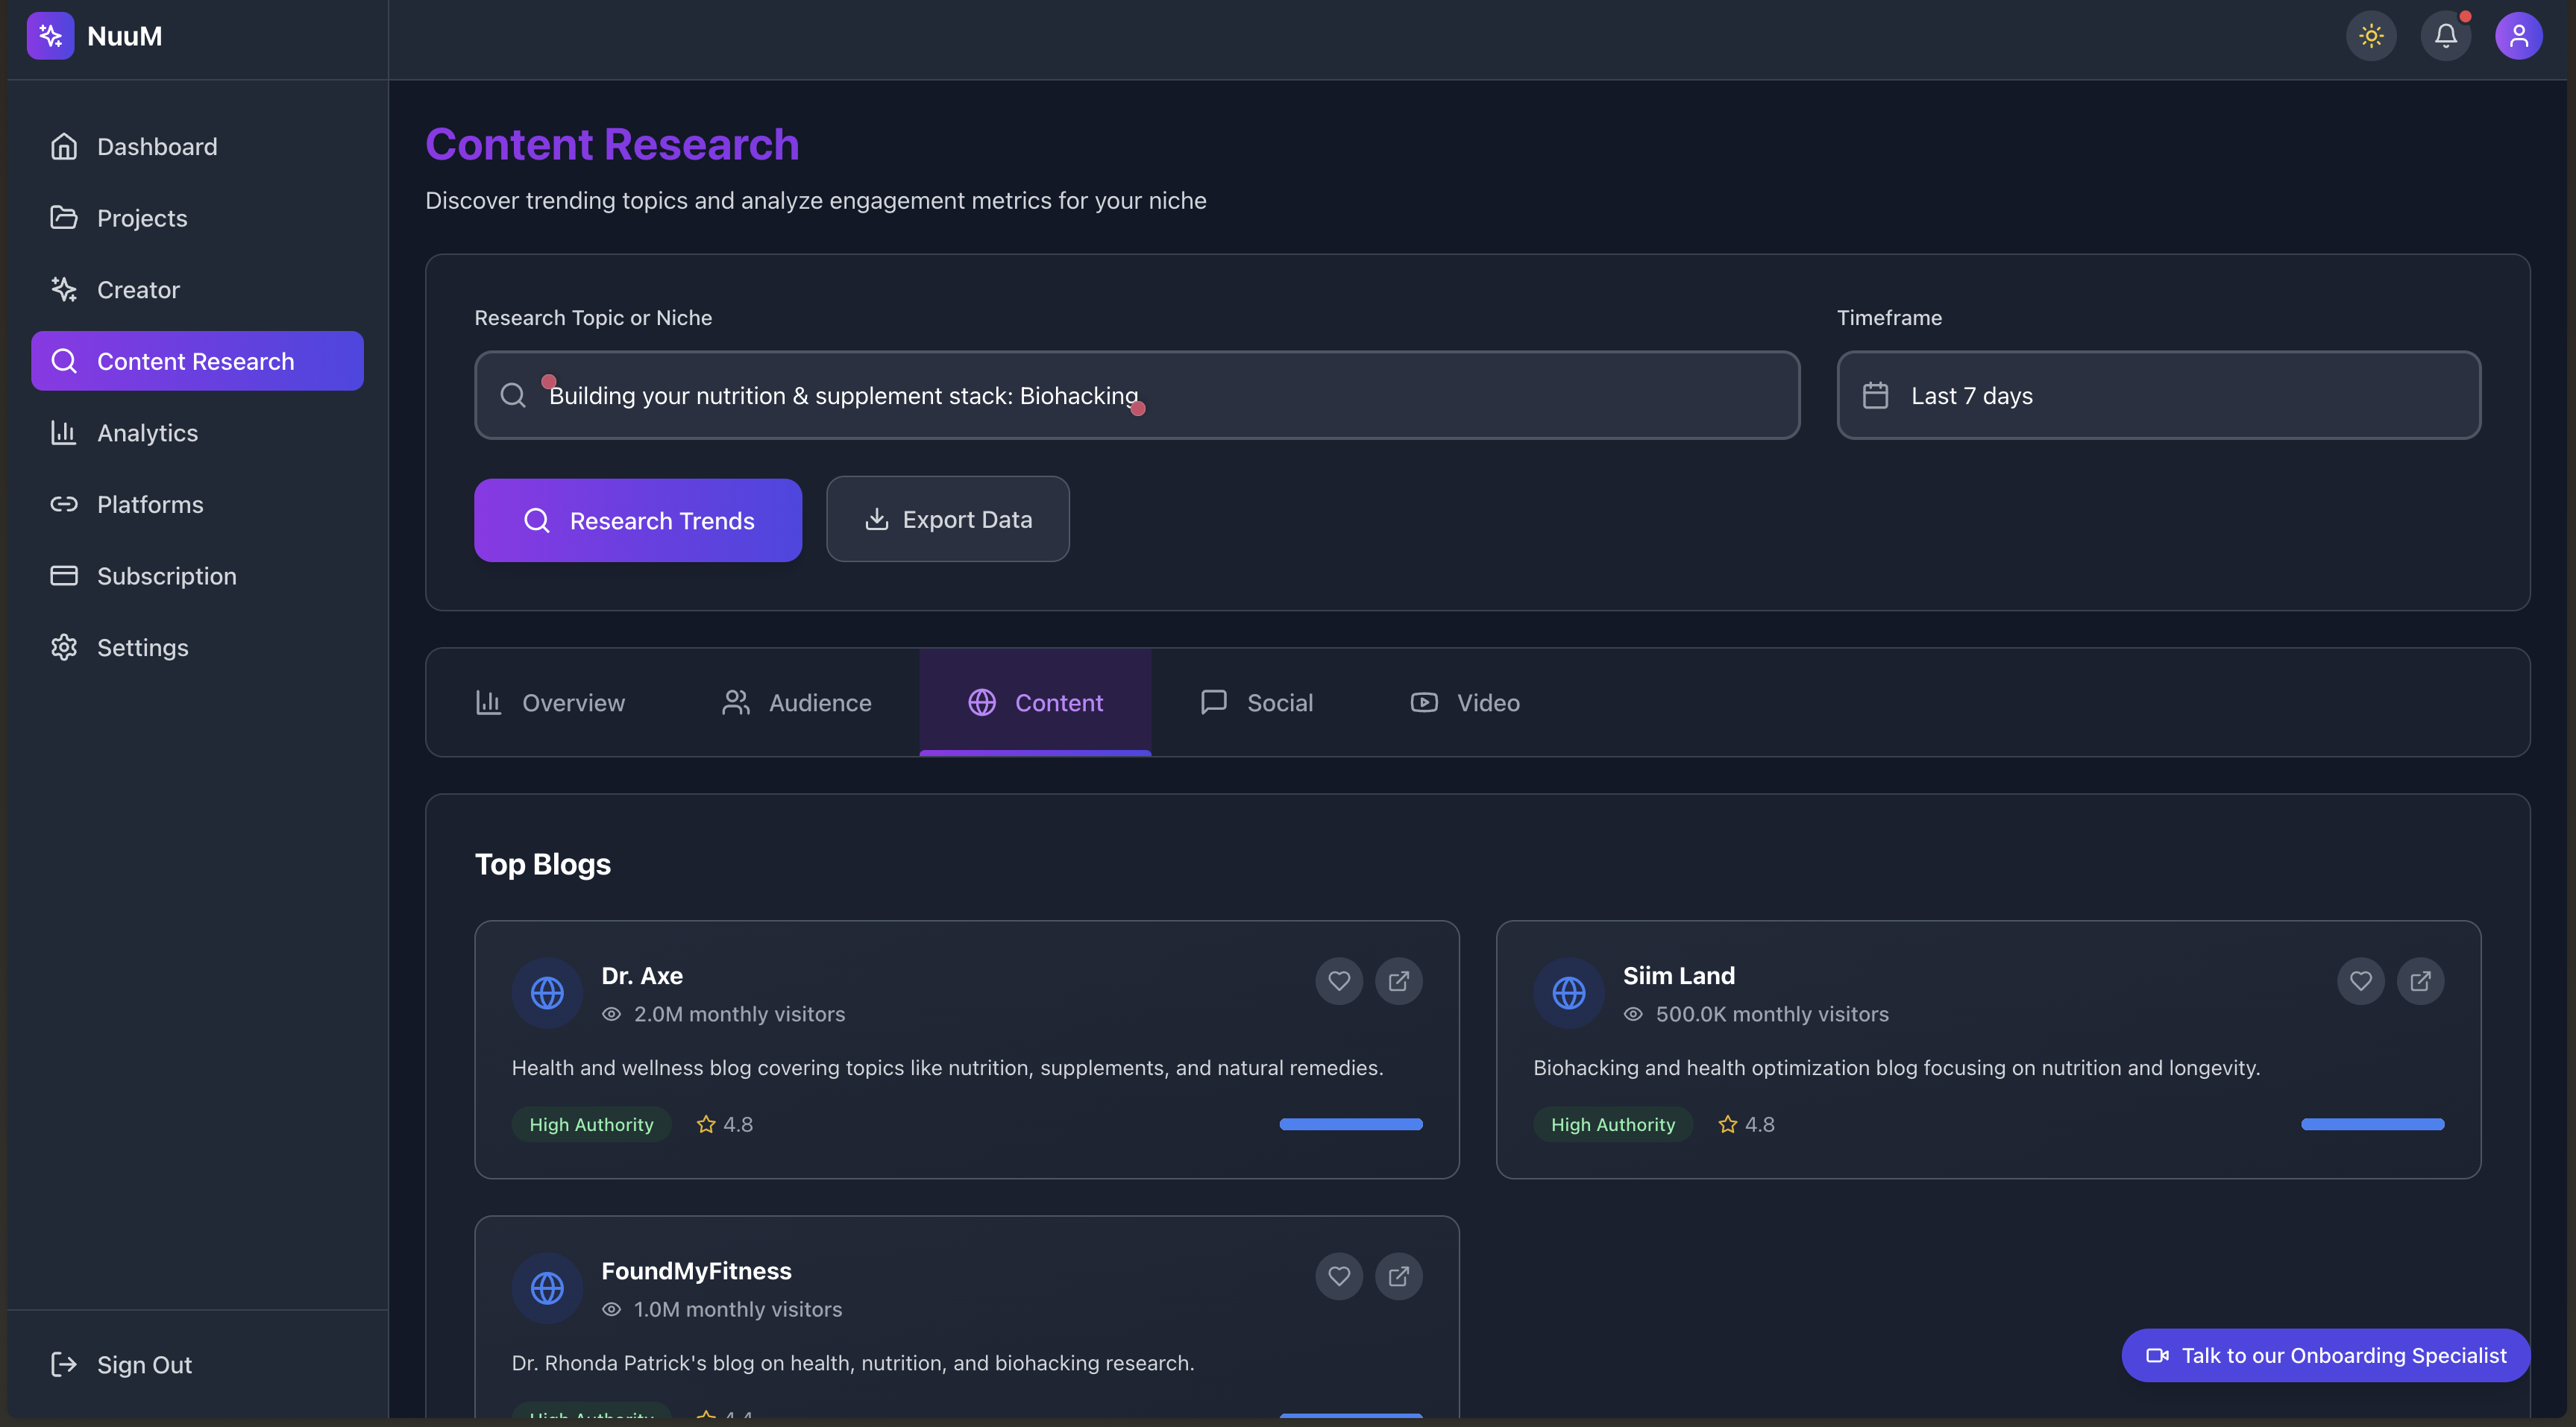Click the Dr. Axe authority progress bar

(1350, 1124)
